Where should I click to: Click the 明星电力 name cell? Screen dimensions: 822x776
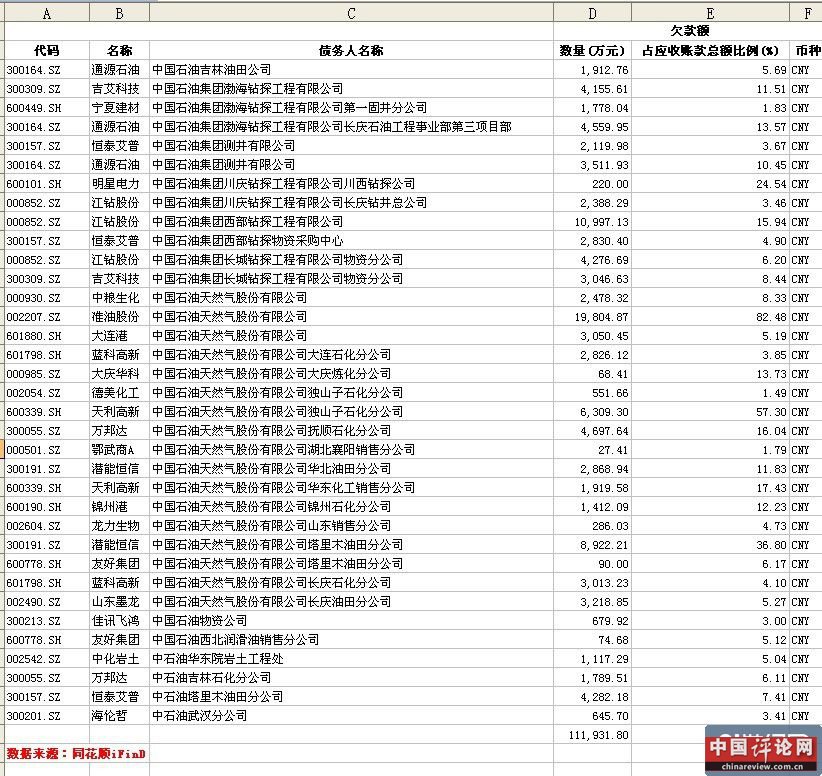(x=120, y=184)
